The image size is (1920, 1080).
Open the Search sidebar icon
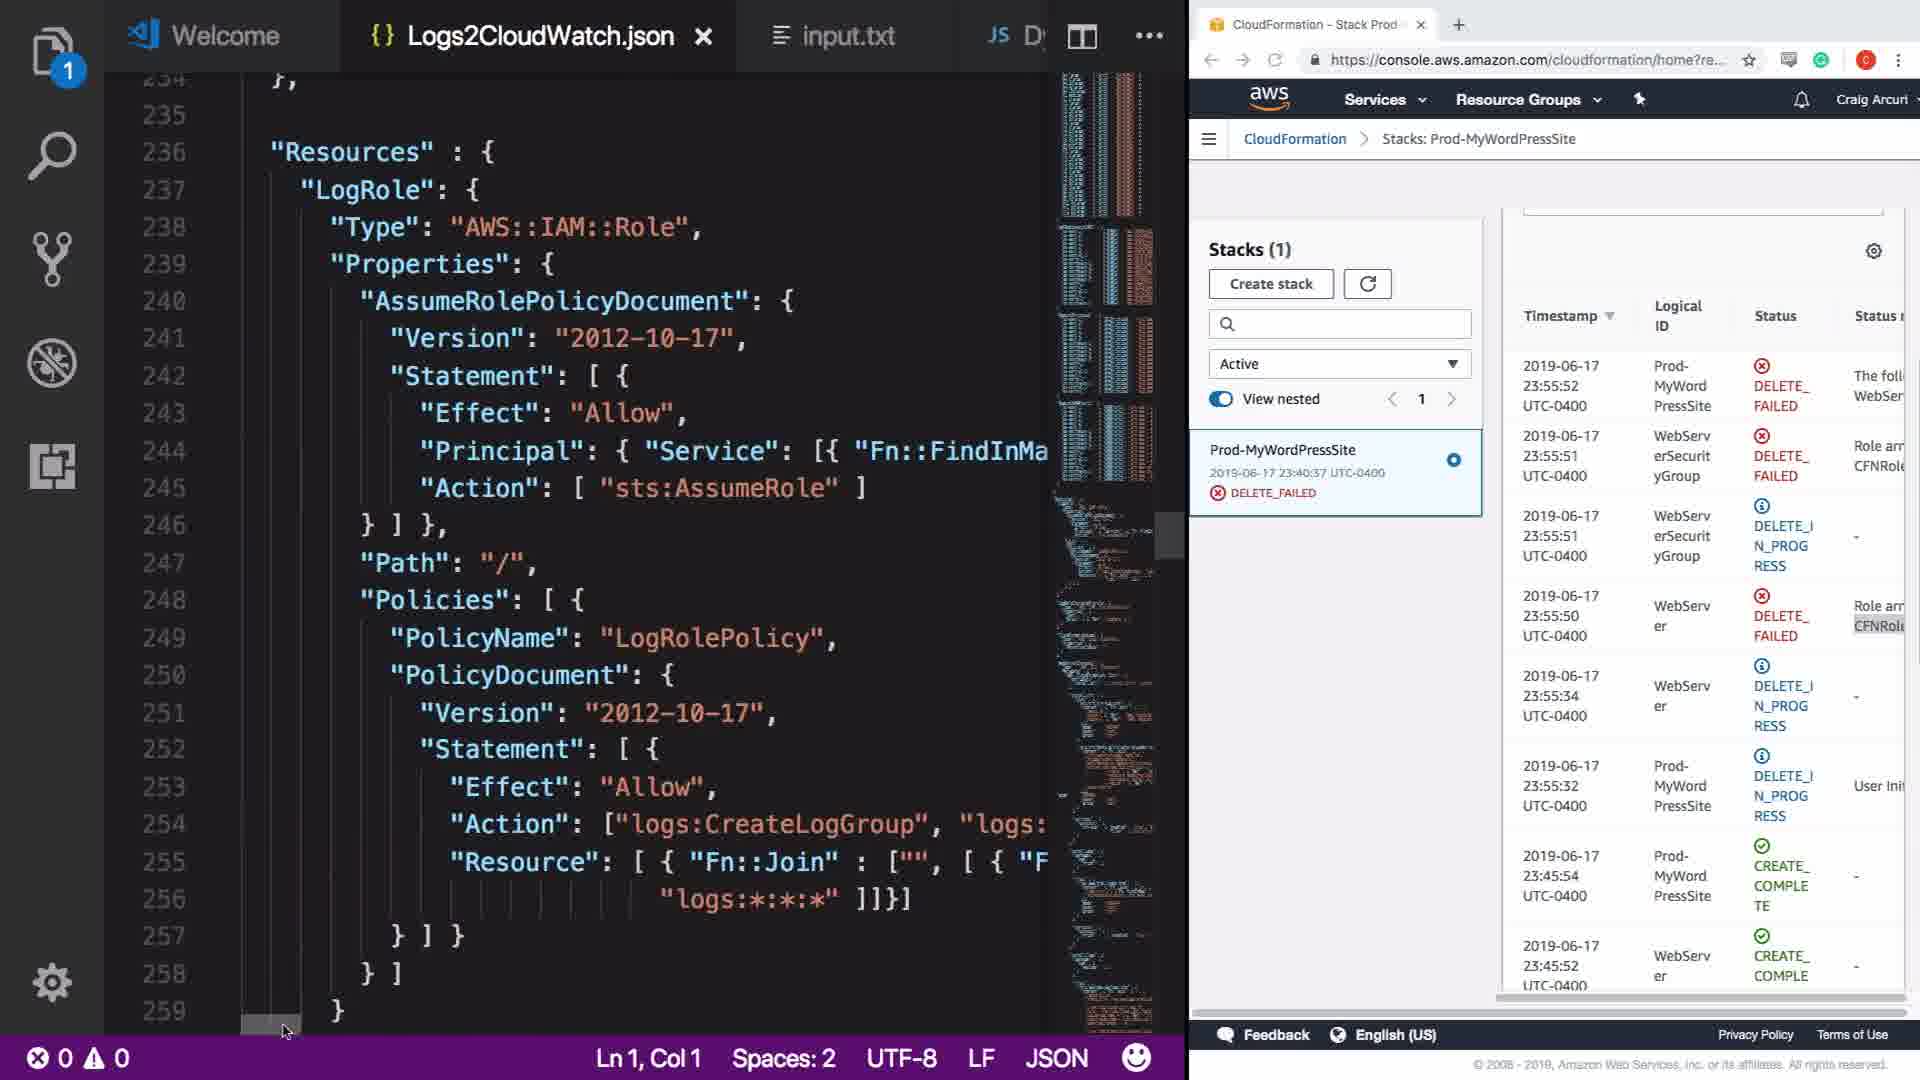(52, 156)
